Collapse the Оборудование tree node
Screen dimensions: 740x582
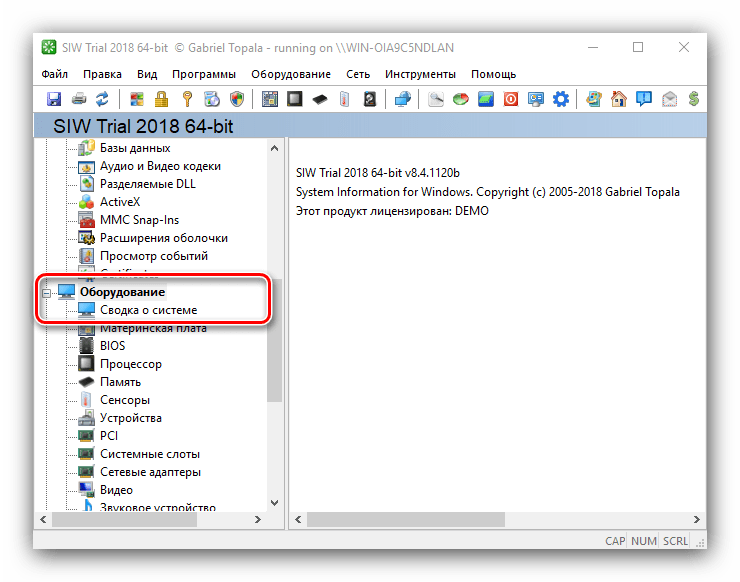click(46, 293)
